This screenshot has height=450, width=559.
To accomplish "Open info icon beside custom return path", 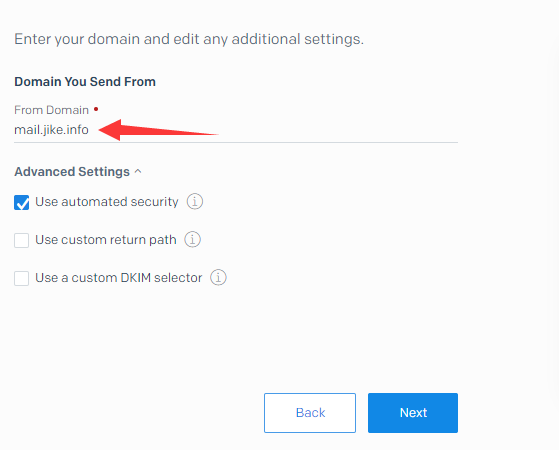I will click(193, 239).
